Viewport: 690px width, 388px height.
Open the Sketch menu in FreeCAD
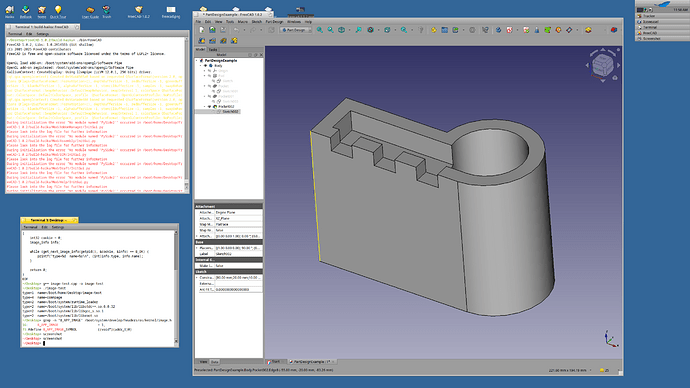click(x=257, y=22)
